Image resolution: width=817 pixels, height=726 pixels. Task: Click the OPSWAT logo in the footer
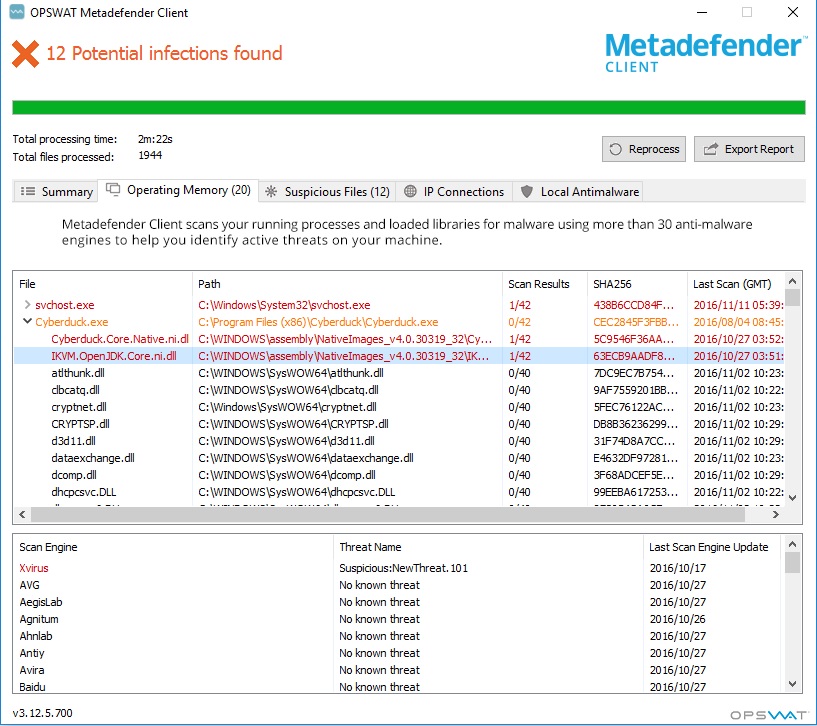tap(768, 715)
